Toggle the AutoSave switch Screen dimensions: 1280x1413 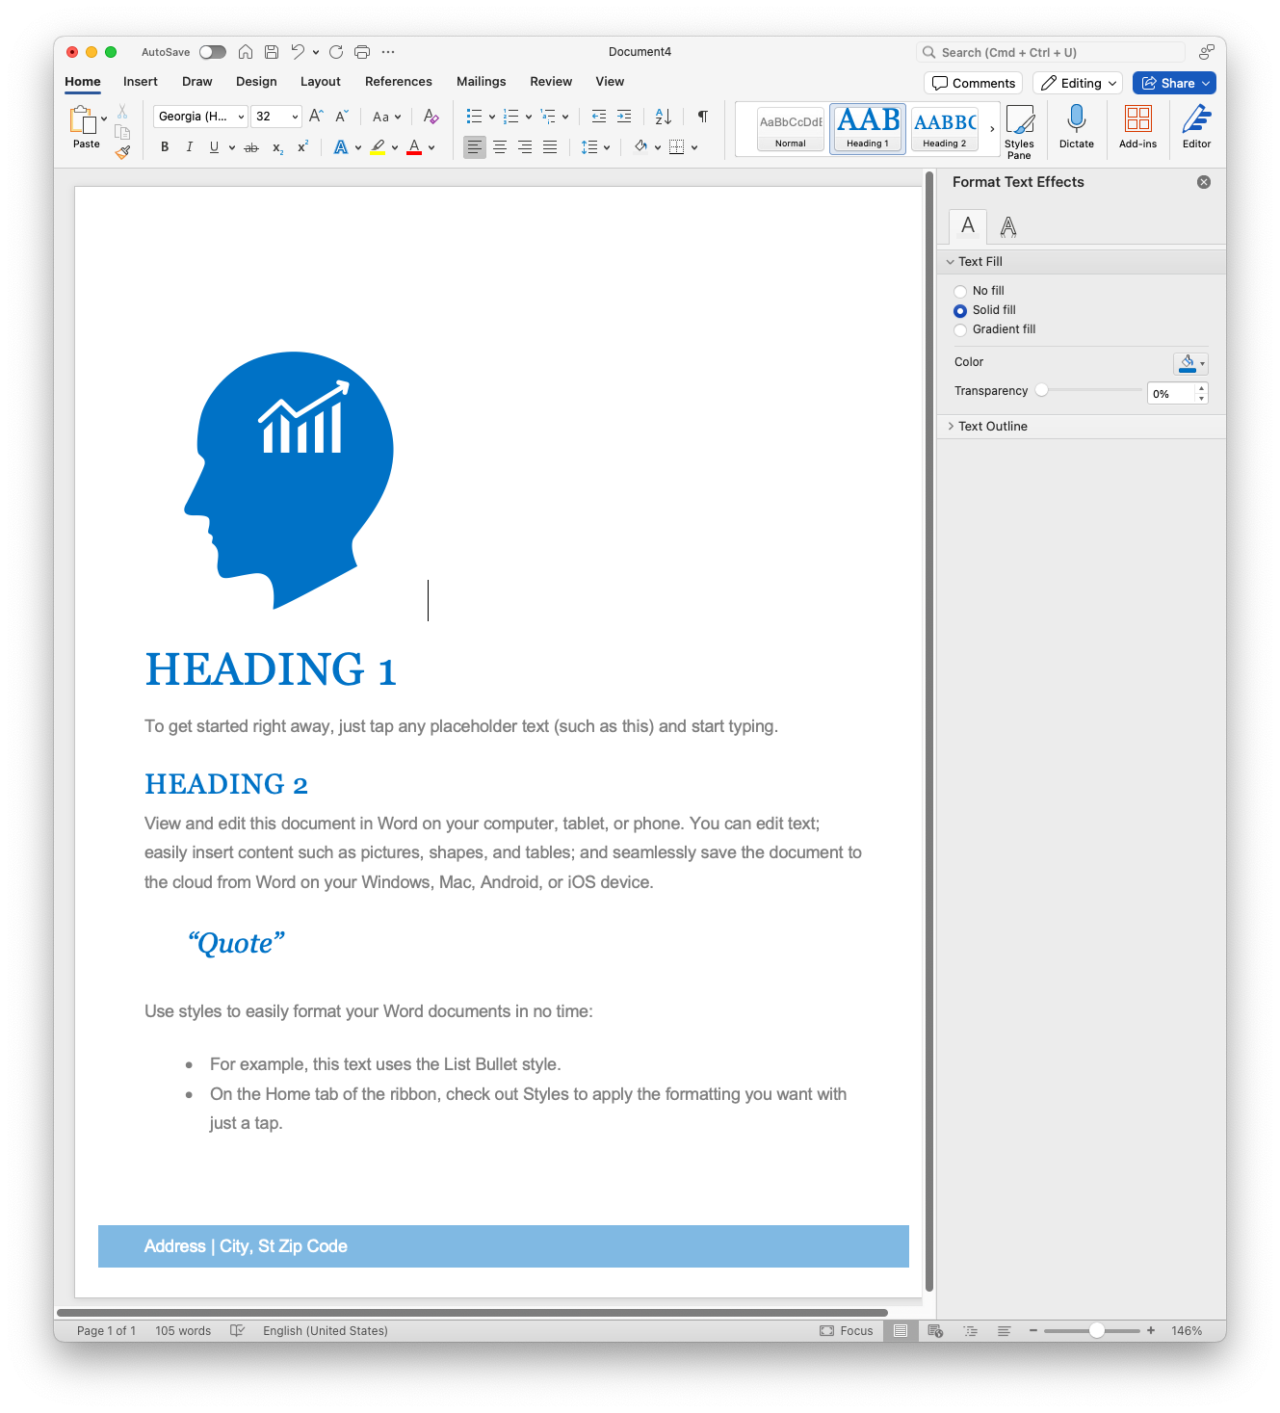(x=212, y=51)
